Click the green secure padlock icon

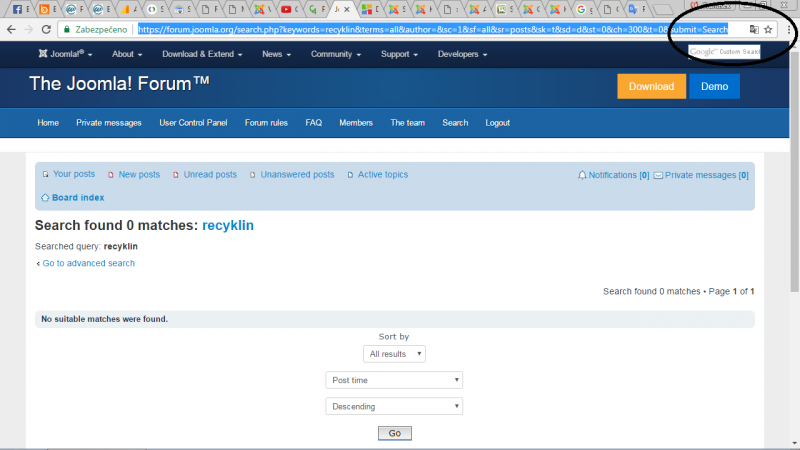(67, 30)
